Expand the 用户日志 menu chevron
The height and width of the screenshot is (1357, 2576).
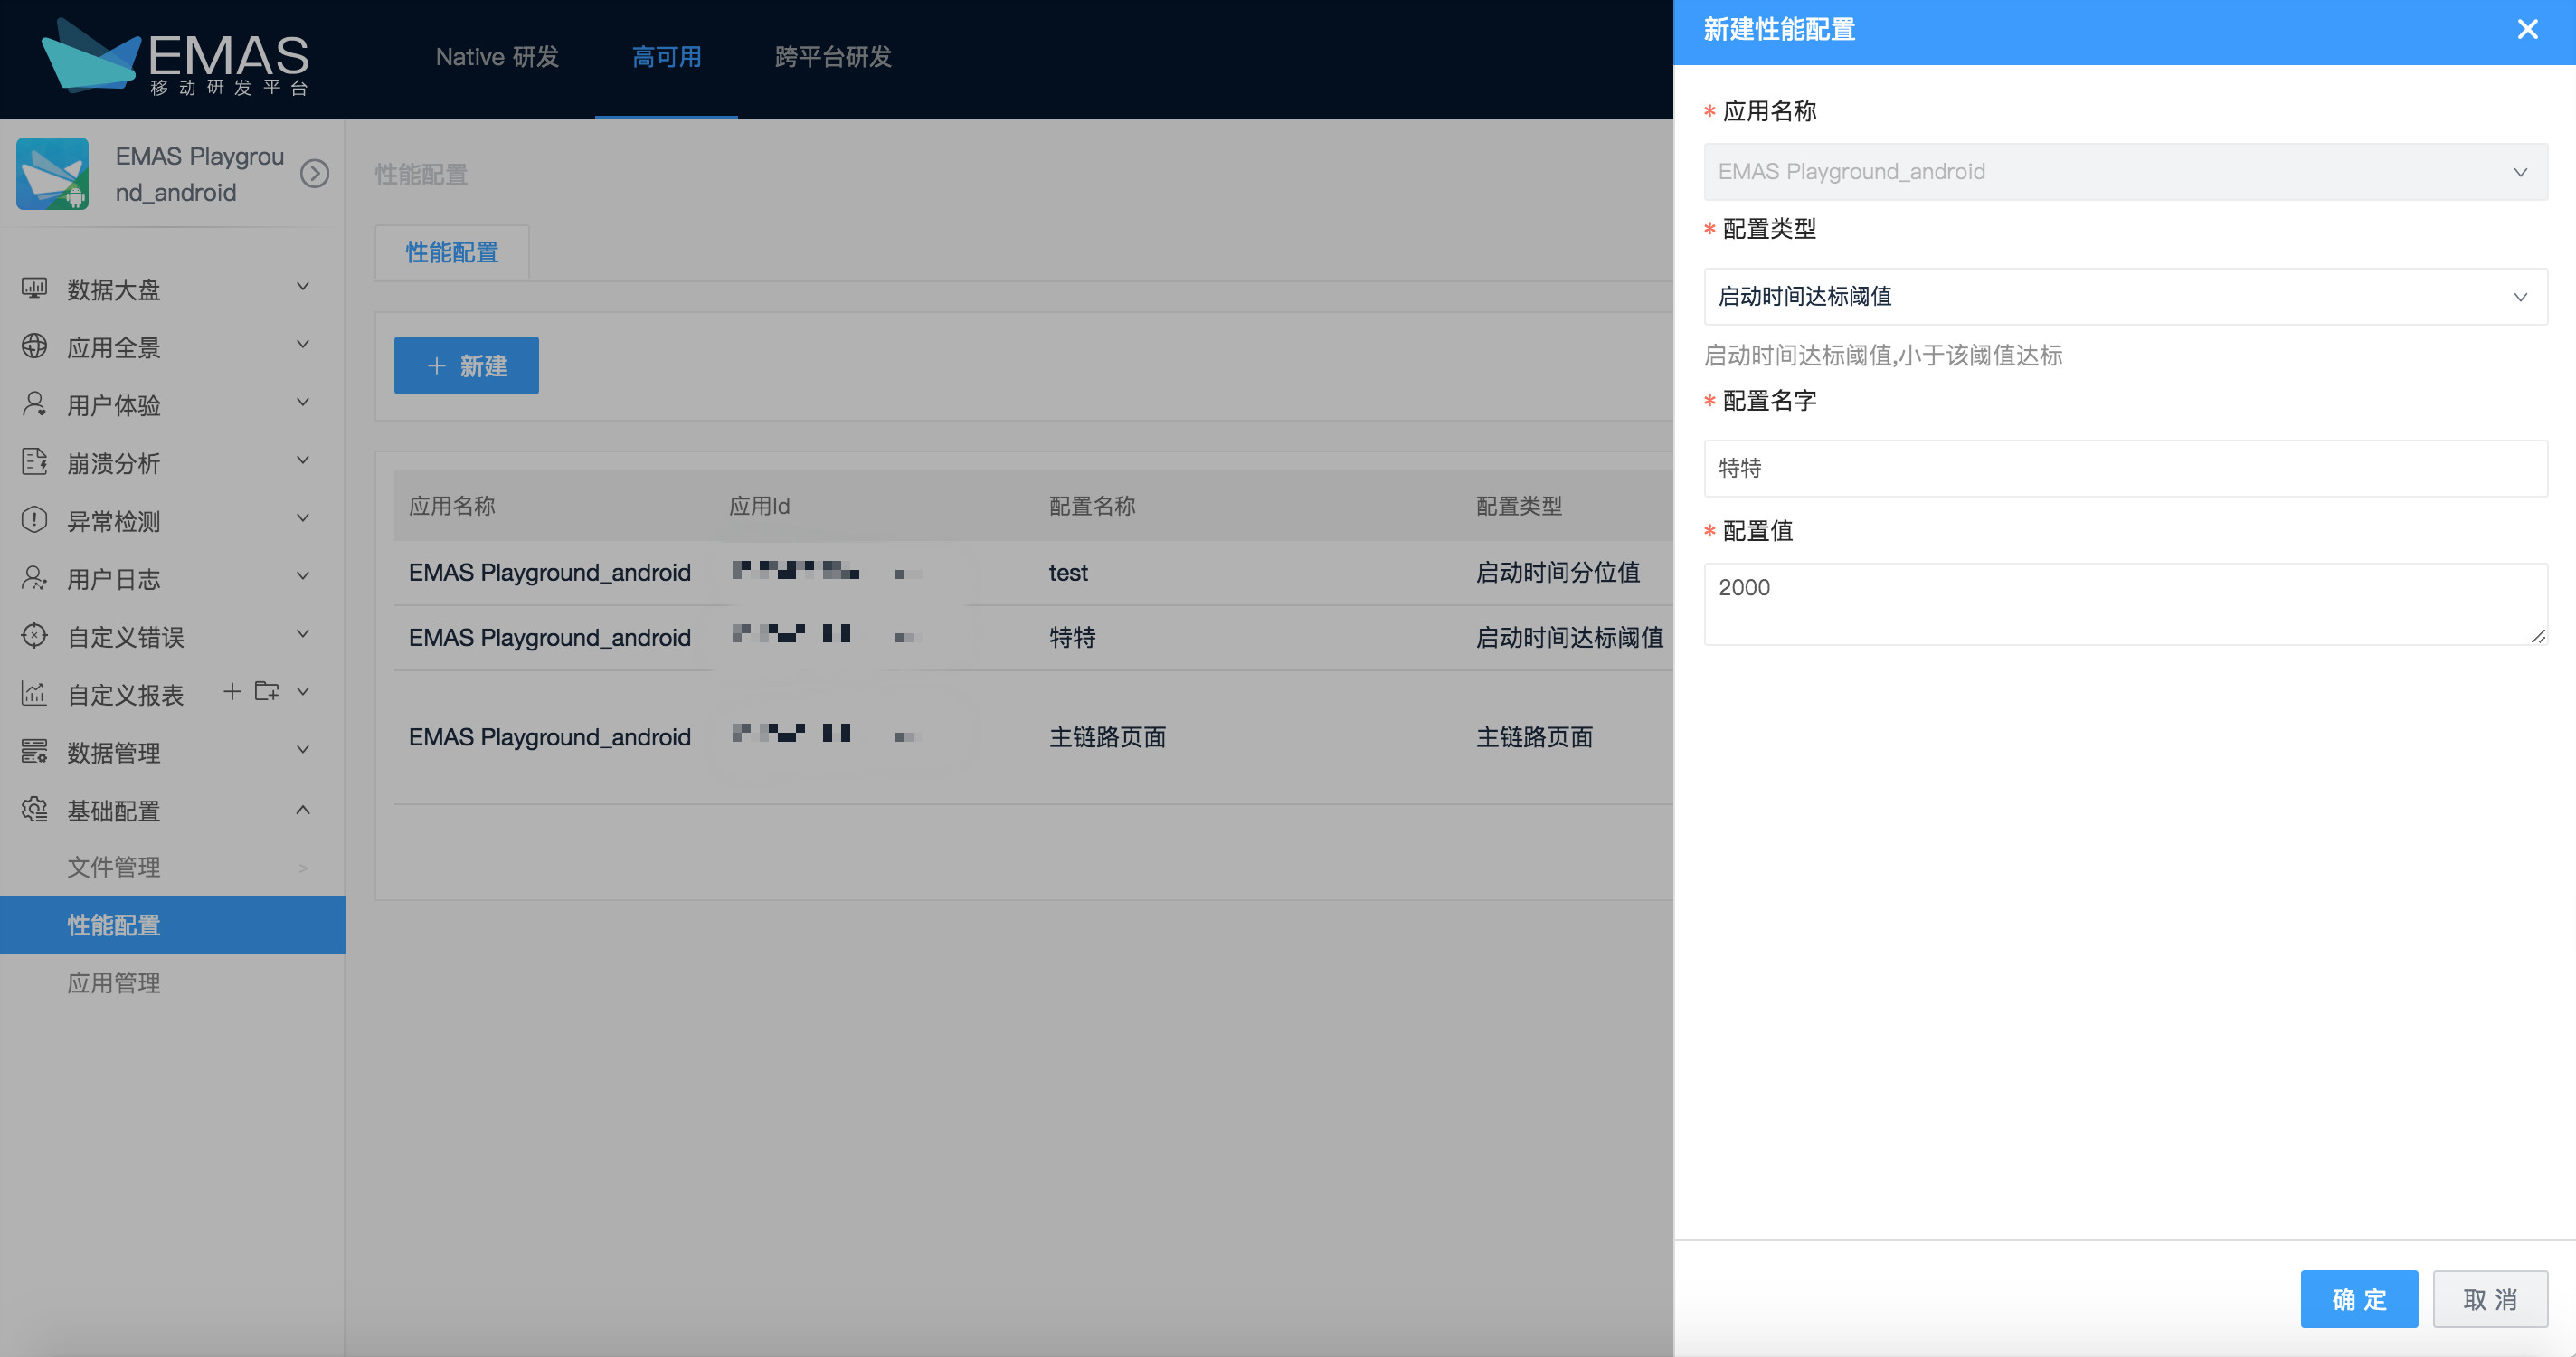click(x=303, y=577)
